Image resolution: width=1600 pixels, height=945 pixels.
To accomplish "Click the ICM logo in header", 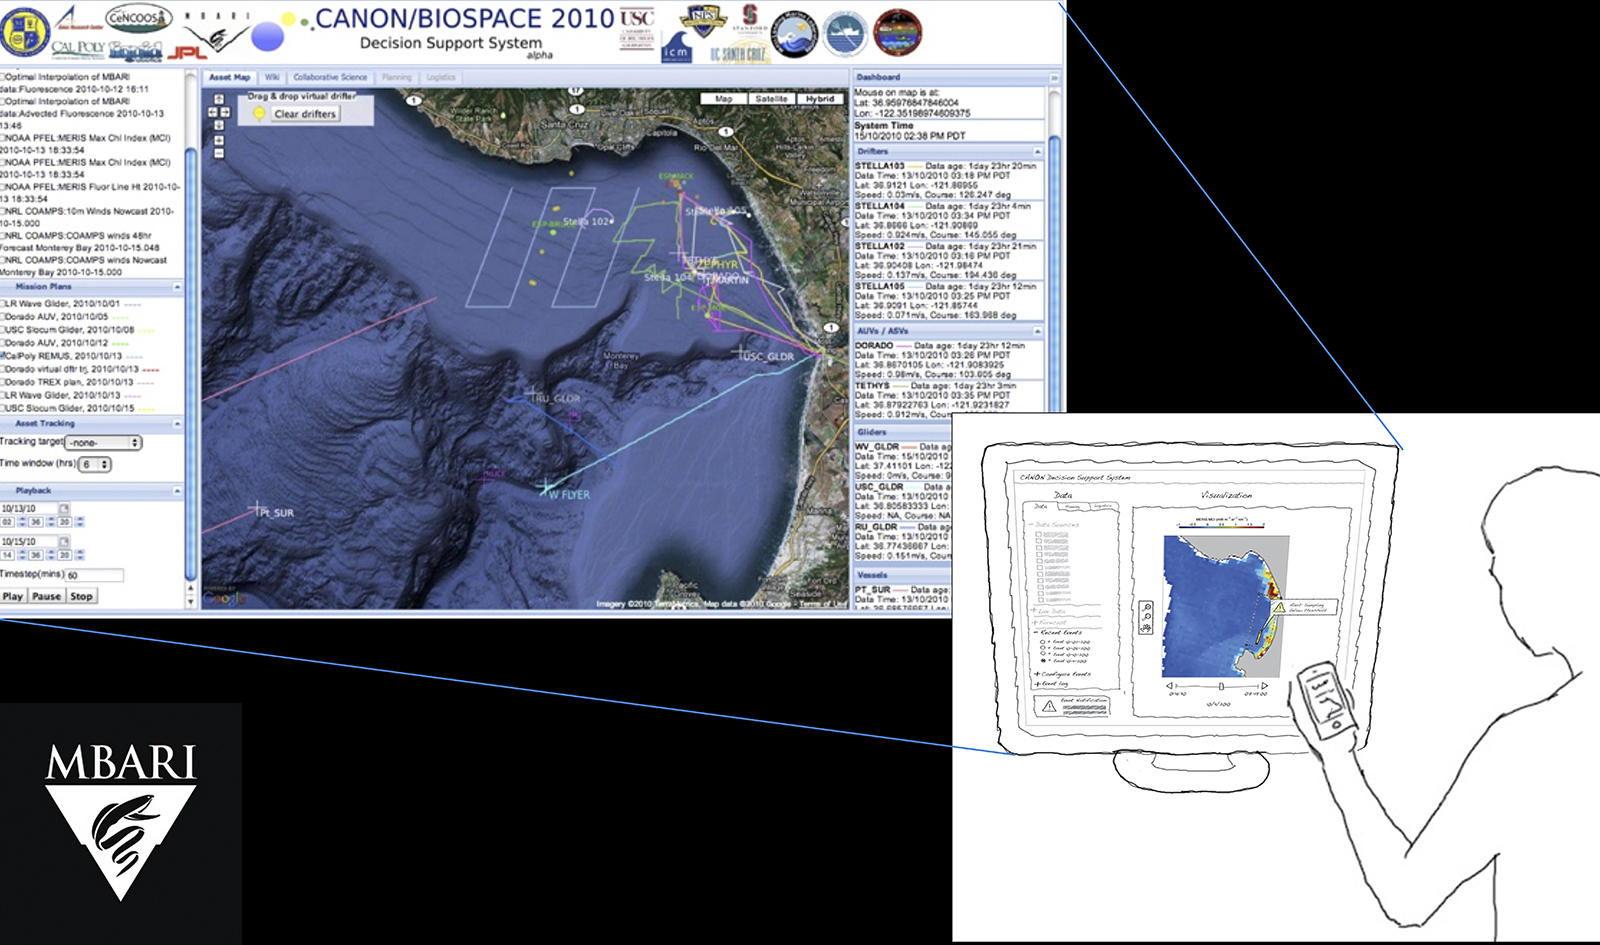I will point(676,47).
